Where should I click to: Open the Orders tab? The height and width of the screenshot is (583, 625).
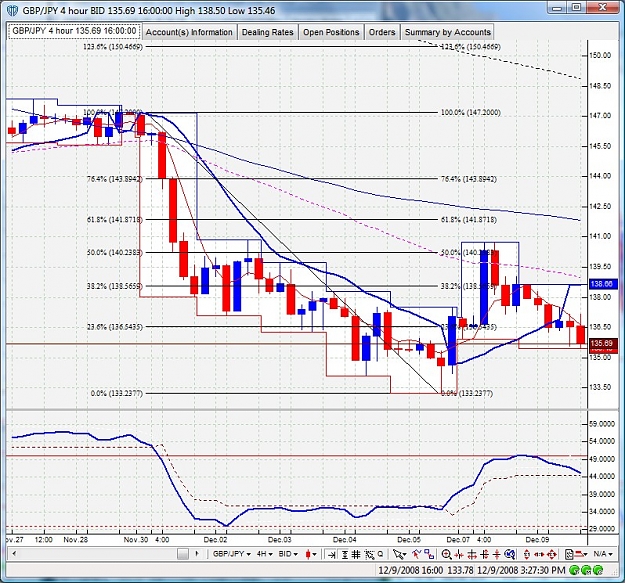point(382,32)
